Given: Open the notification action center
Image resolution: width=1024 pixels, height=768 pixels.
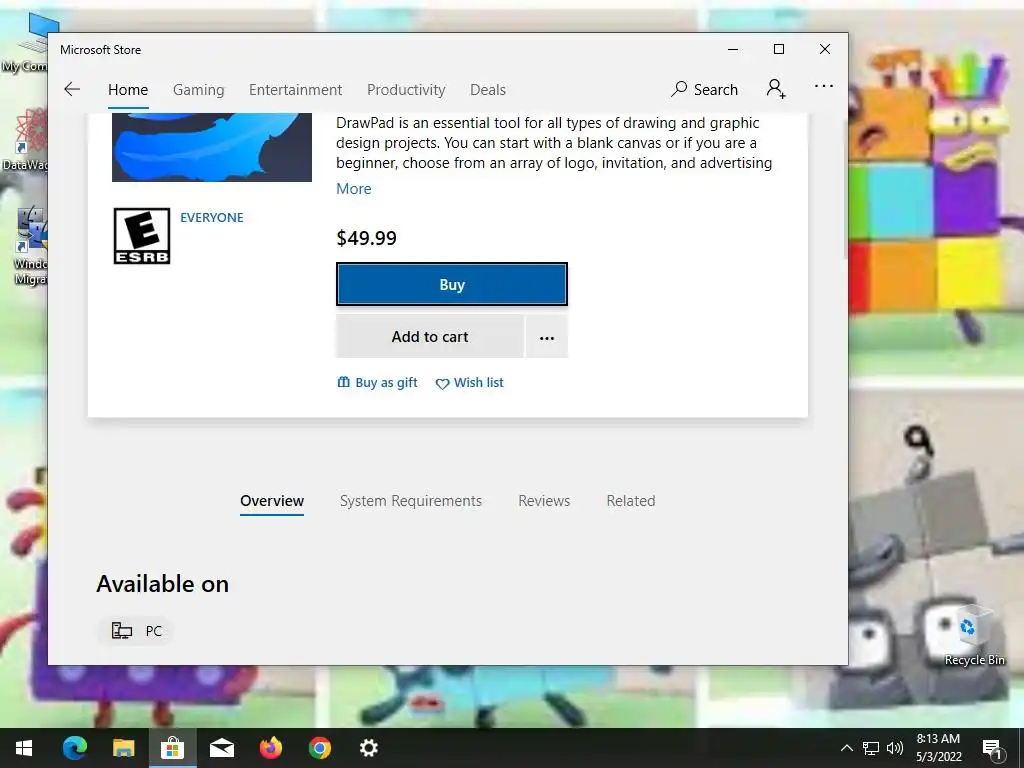Looking at the screenshot, I should click(x=992, y=748).
